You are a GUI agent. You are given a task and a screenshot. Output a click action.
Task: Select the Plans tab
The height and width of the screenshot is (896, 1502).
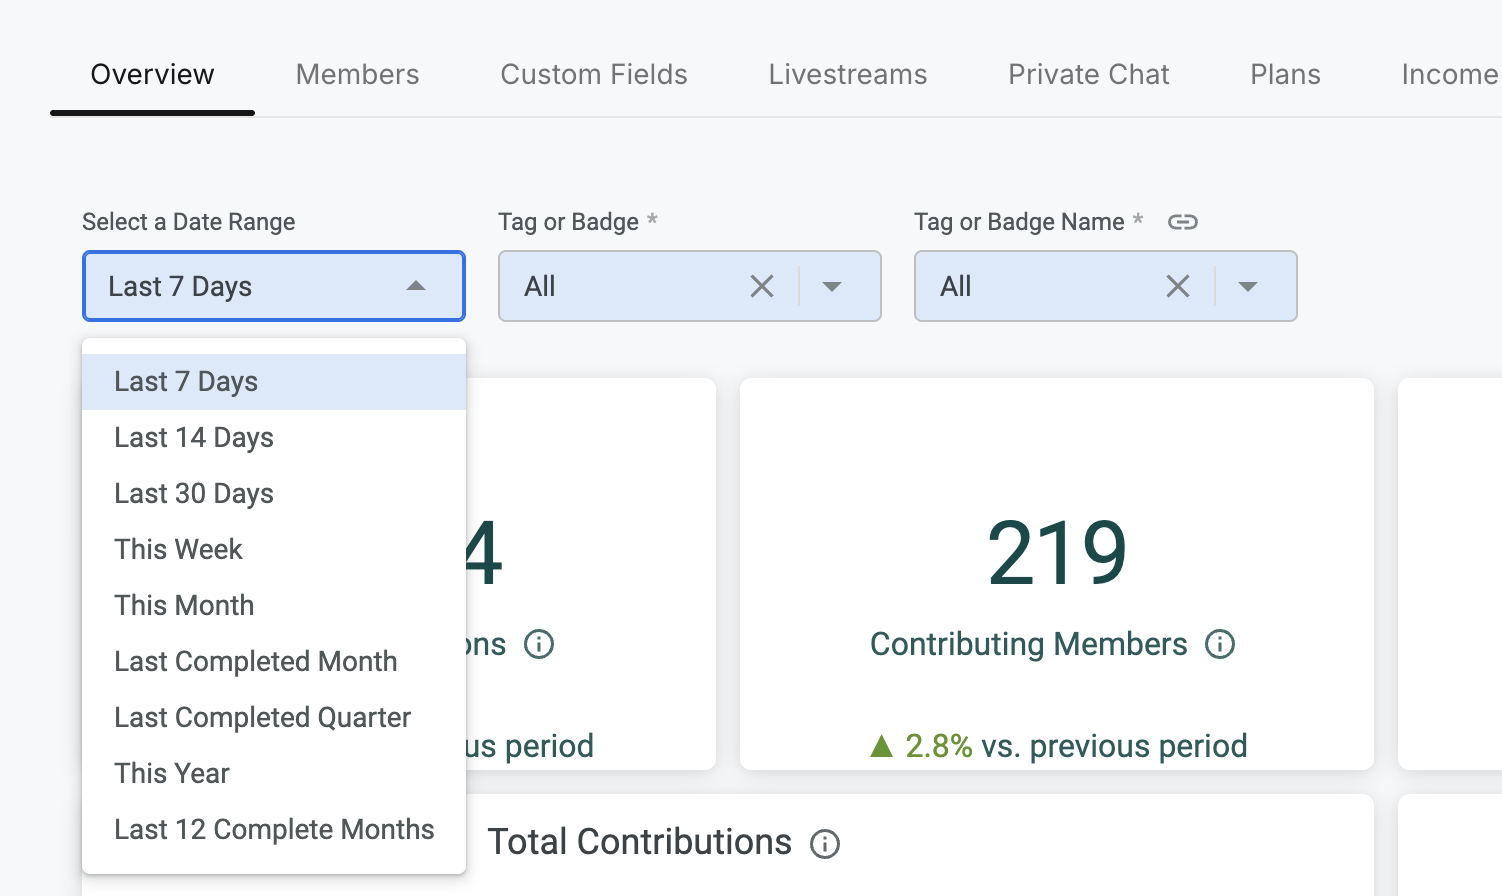[1285, 75]
